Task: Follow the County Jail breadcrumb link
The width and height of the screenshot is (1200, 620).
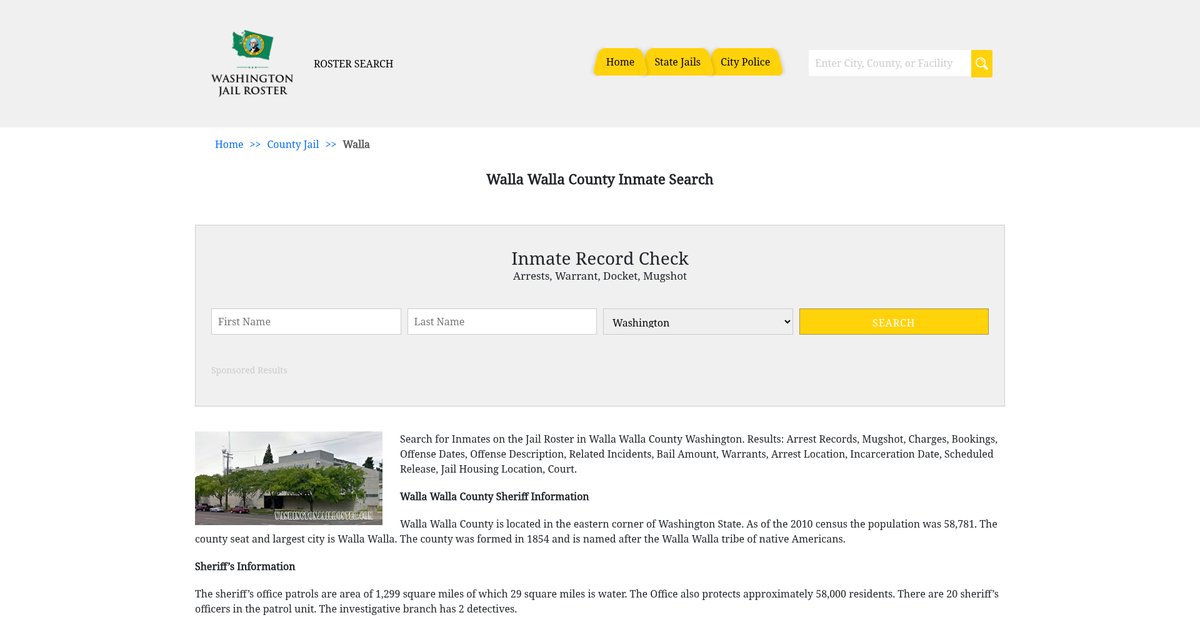Action: (293, 144)
